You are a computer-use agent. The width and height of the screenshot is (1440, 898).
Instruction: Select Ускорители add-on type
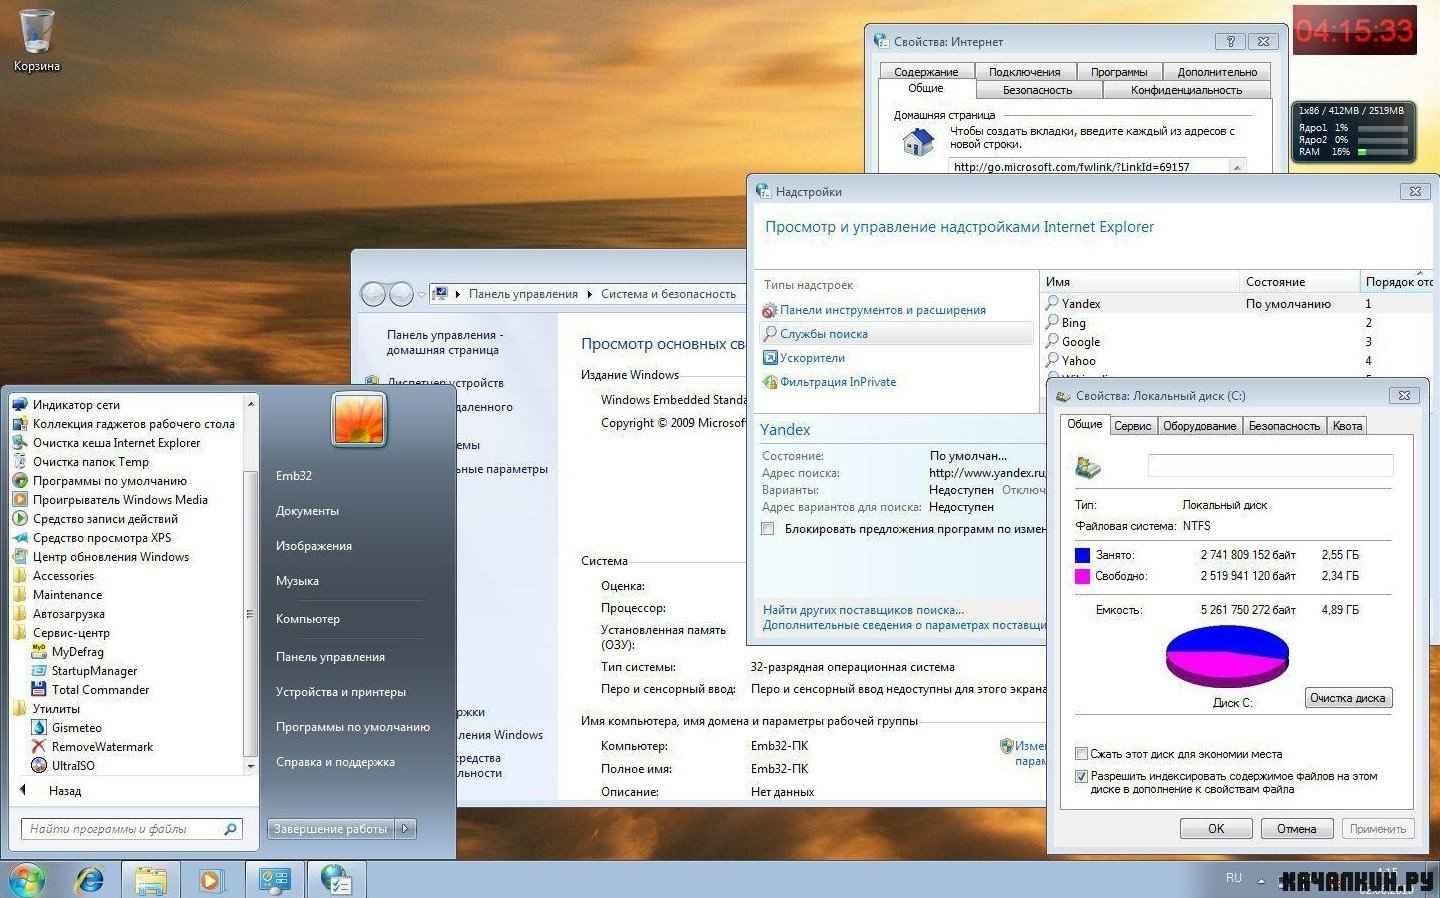pos(812,358)
